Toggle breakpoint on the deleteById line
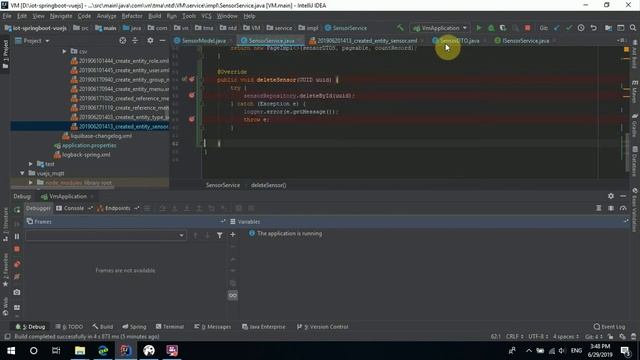640x360 pixels. [191, 96]
